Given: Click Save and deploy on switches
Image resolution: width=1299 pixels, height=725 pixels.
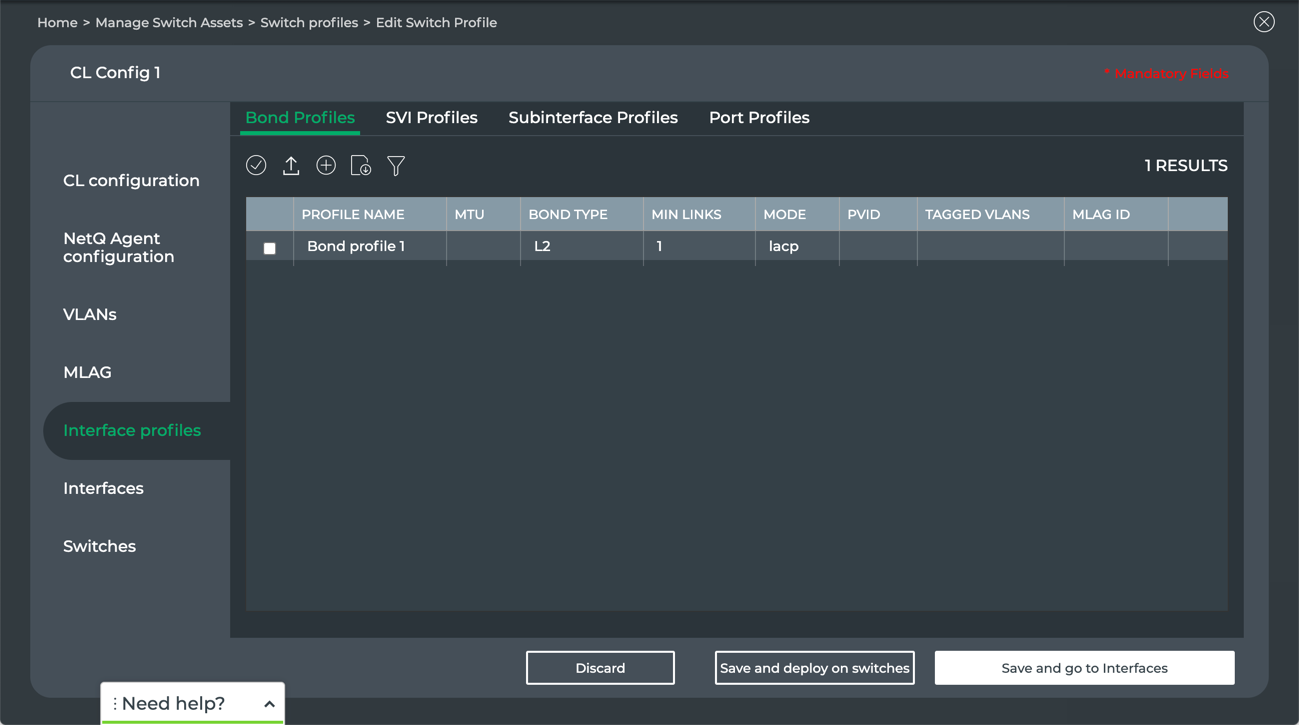Looking at the screenshot, I should [x=814, y=668].
